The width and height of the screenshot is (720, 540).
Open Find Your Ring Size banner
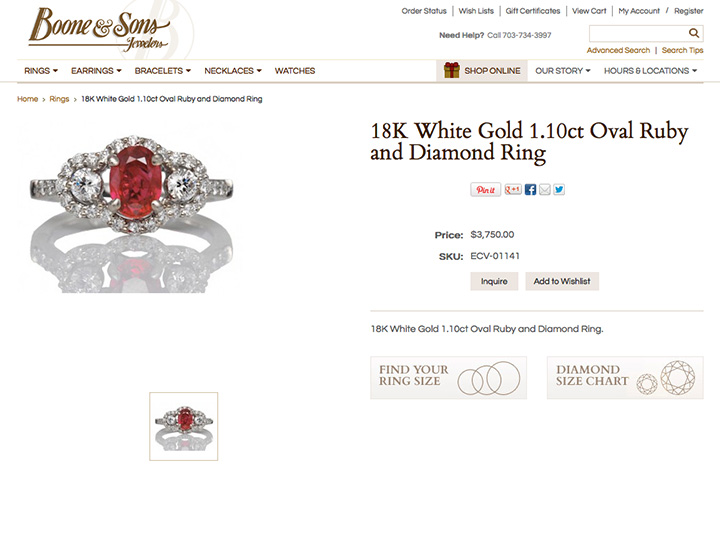click(x=449, y=377)
